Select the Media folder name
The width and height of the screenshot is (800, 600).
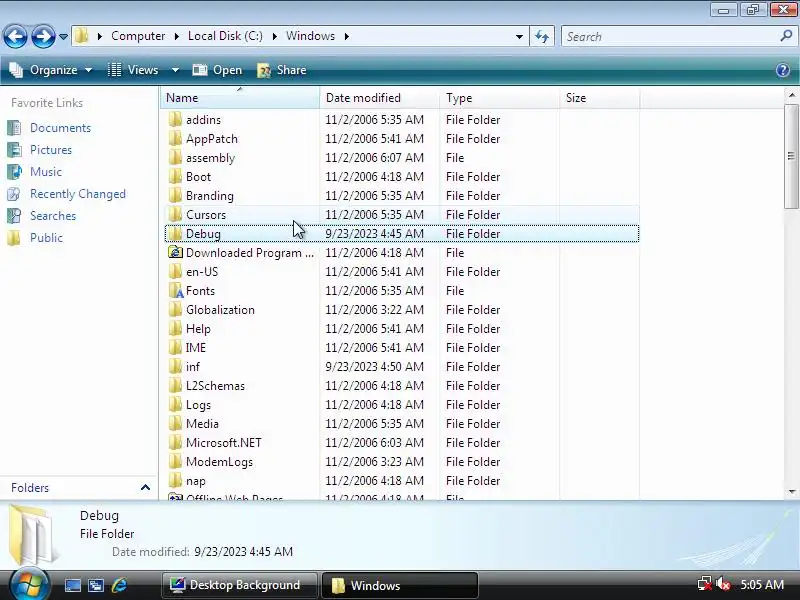(202, 423)
